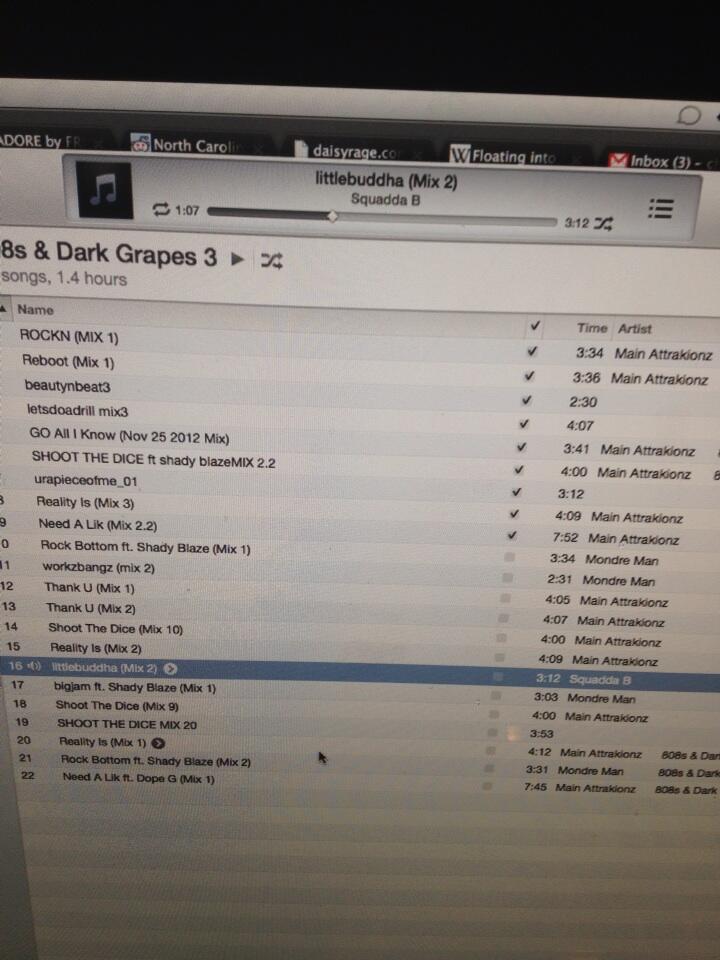Uncheck beautynbeat3 checkbox
Viewport: 720px width, 960px height.
pyautogui.click(x=527, y=400)
